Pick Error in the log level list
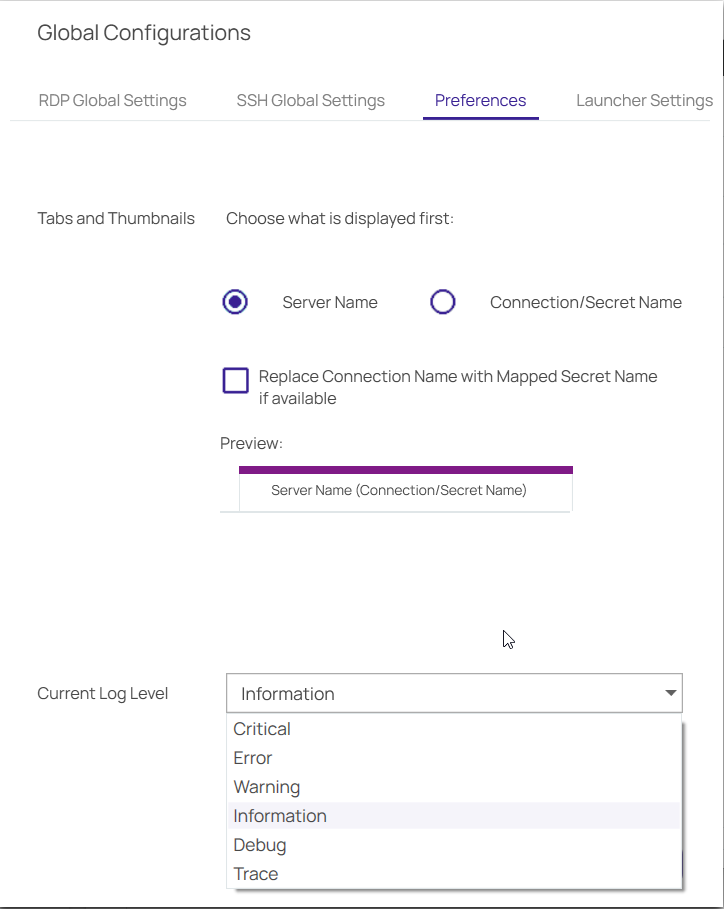Screen dimensions: 724x909 (x=253, y=758)
